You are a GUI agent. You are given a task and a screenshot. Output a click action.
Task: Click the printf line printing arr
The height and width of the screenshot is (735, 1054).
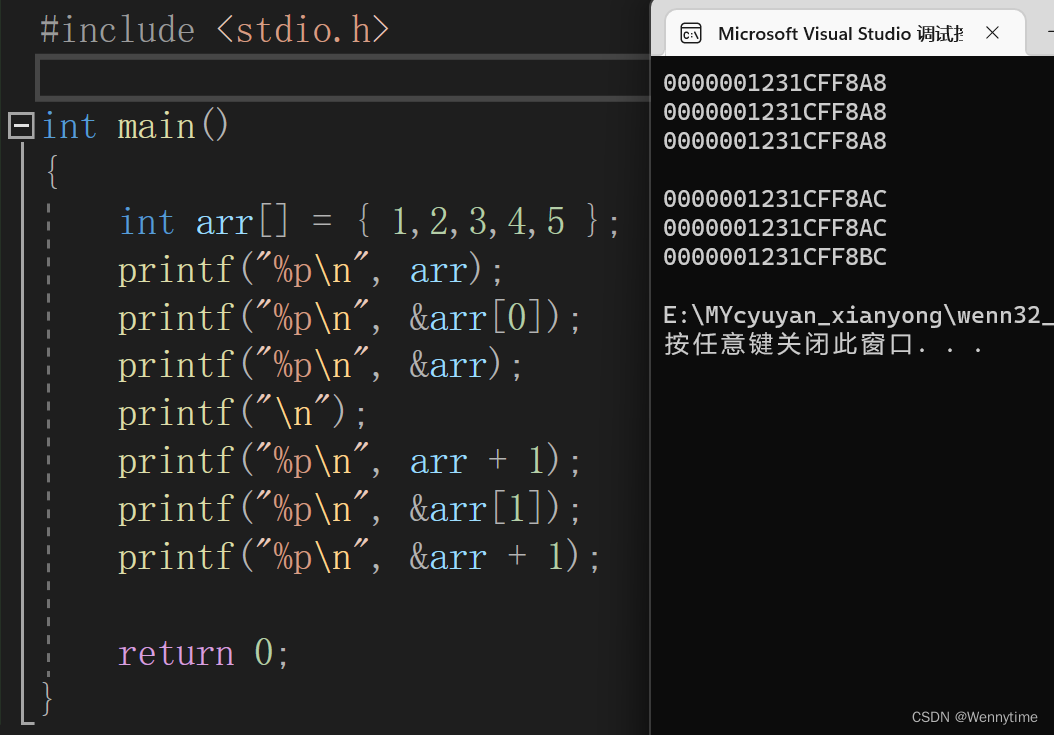(310, 270)
